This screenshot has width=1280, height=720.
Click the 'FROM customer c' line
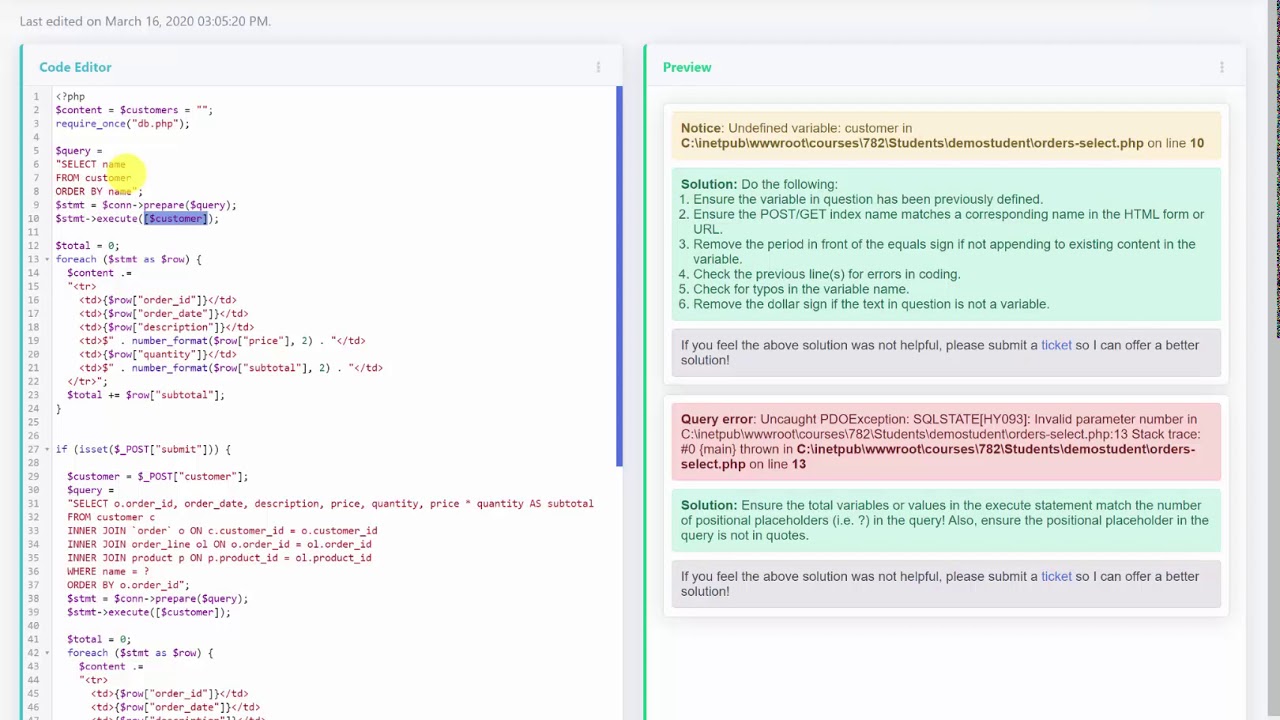click(x=111, y=517)
